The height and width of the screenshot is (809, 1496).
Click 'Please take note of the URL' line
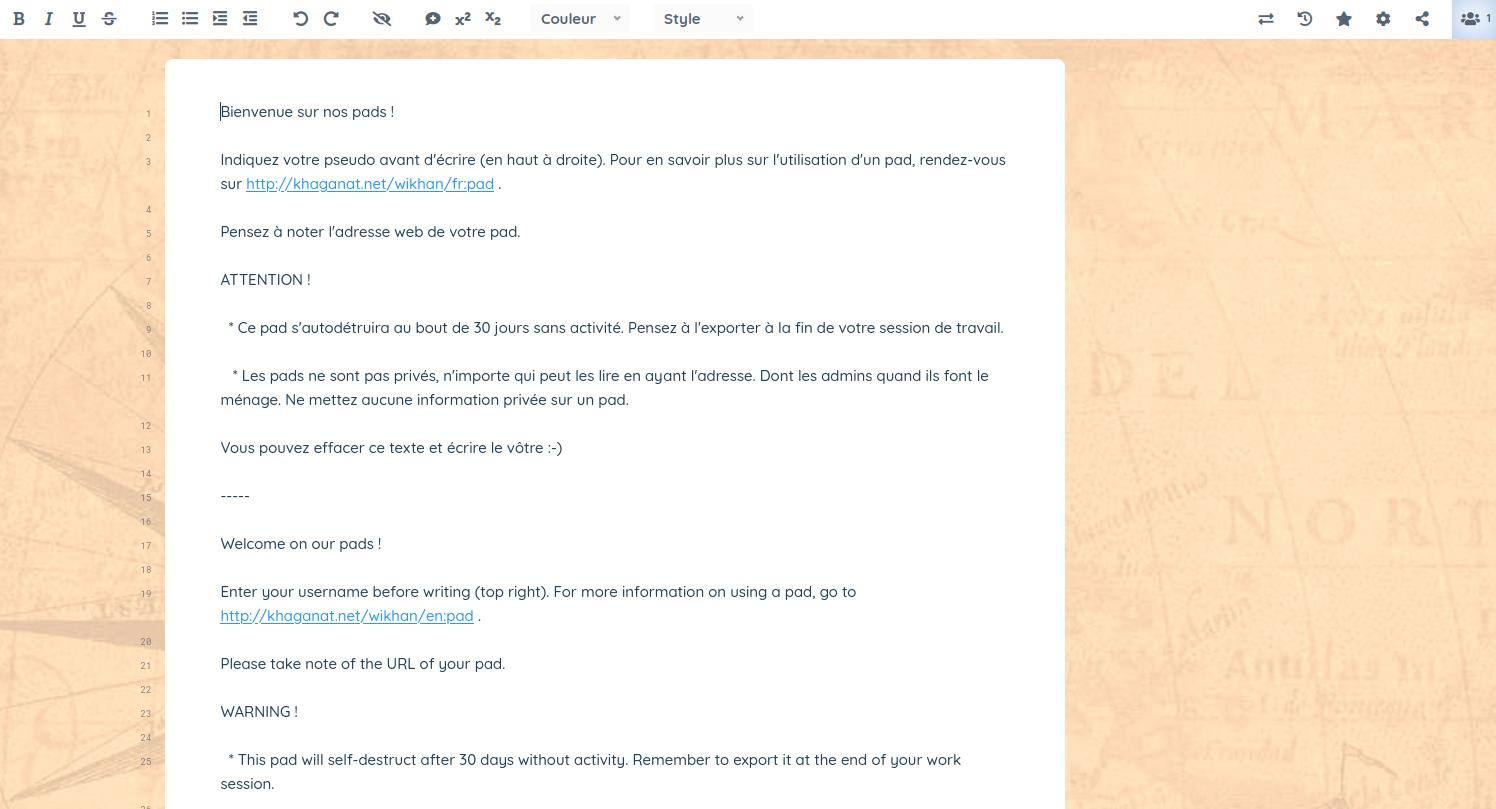click(363, 664)
